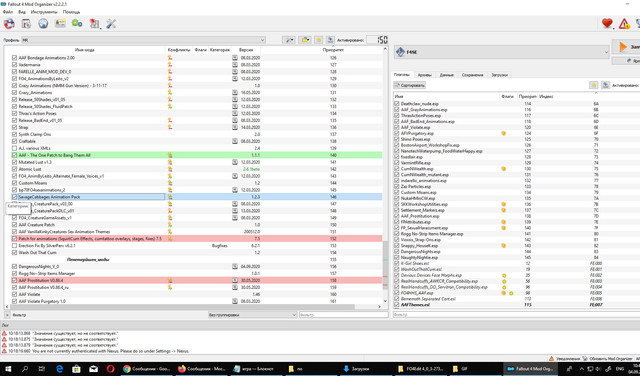The image size is (640, 376).
Task: Toggle checkbox for Wash Out That Cum mod
Action: pyautogui.click(x=14, y=253)
